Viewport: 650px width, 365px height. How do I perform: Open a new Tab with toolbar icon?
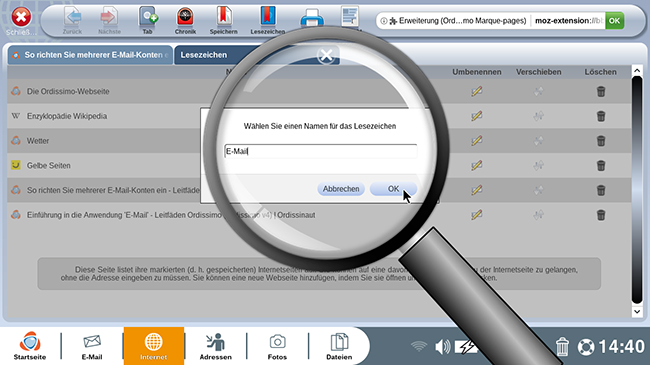coord(148,20)
